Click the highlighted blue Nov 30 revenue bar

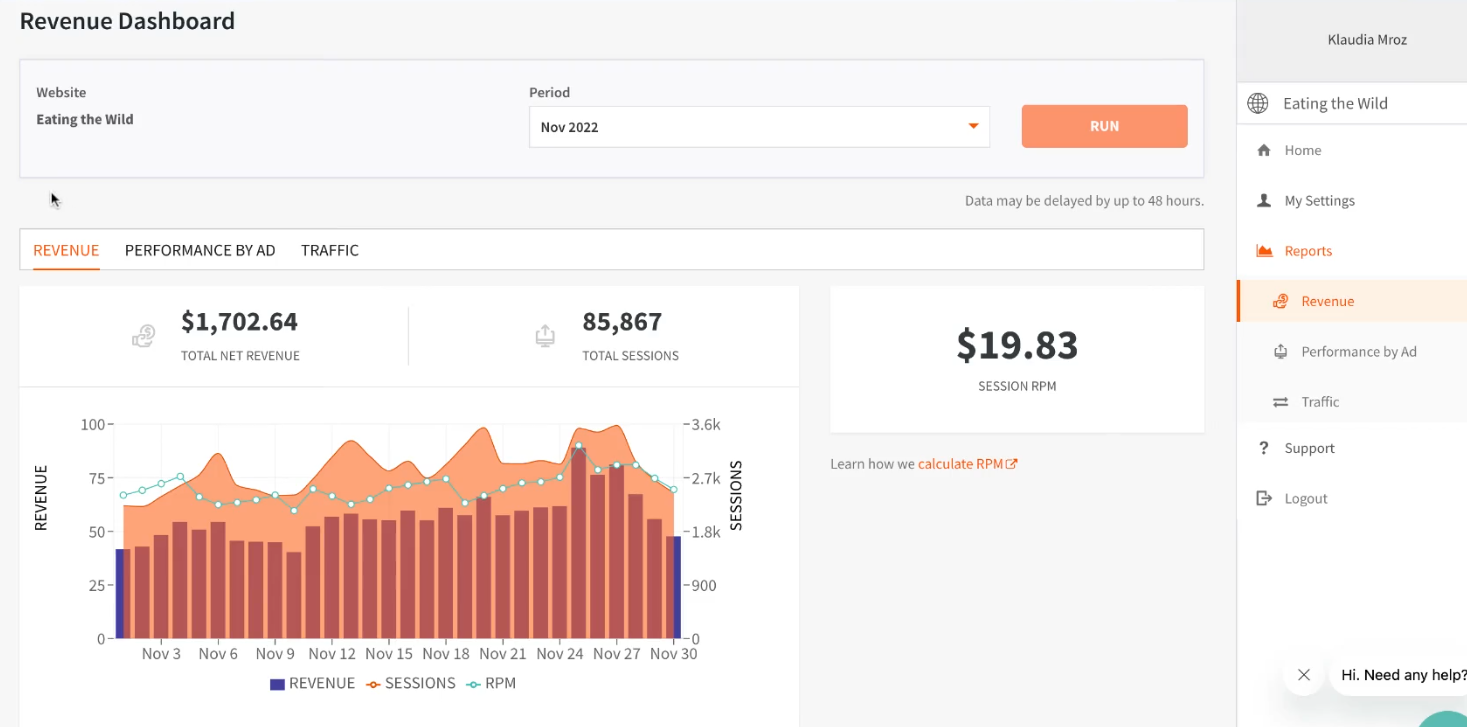(x=676, y=588)
